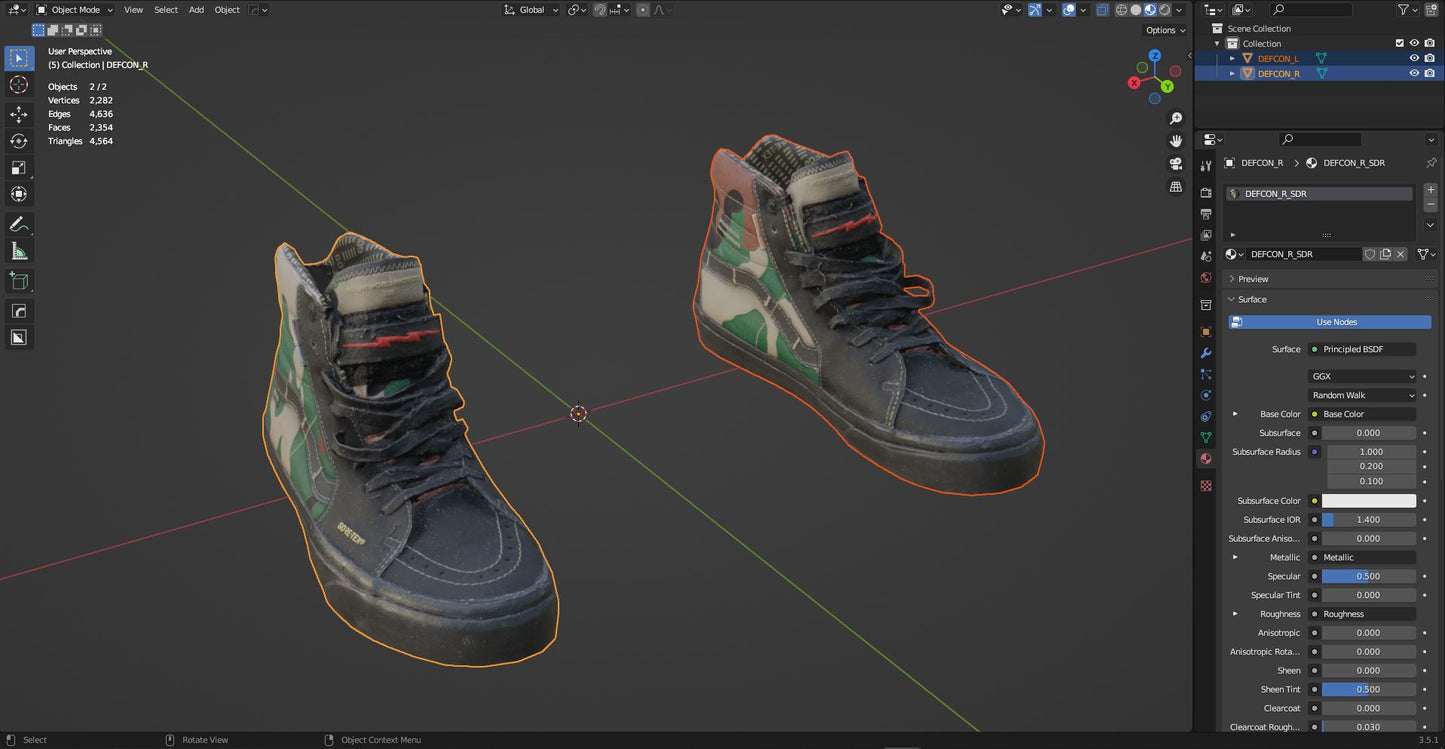Open the Modifier properties tab
This screenshot has height=749, width=1445.
pyautogui.click(x=1206, y=353)
